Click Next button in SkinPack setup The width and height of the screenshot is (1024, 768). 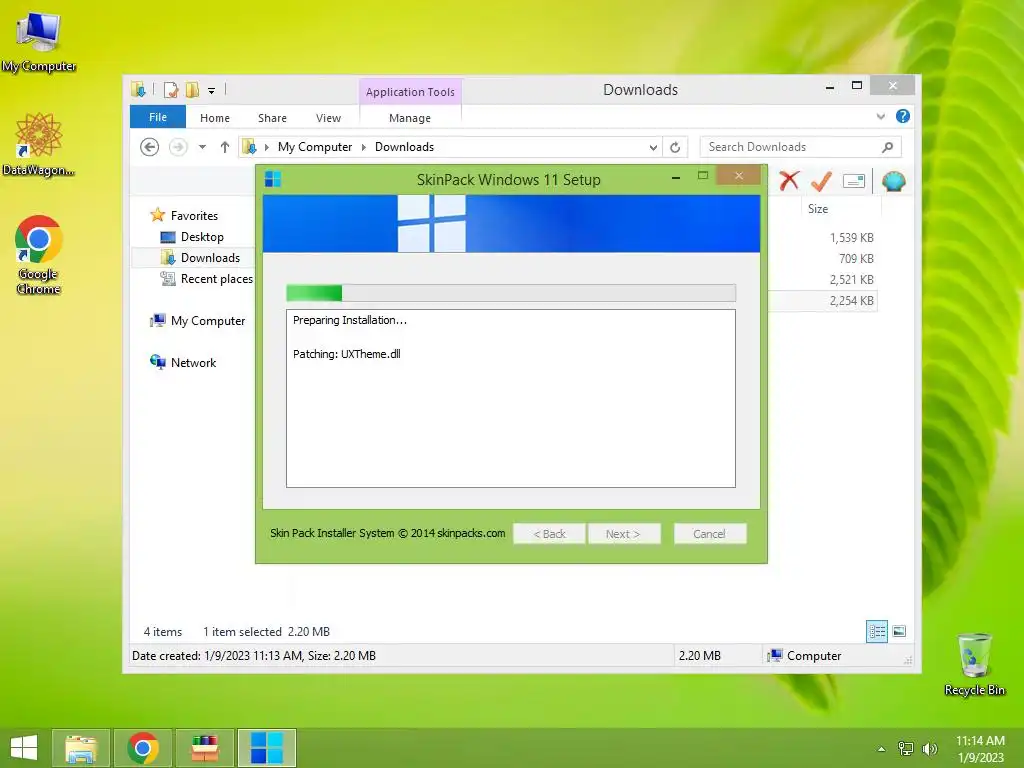click(624, 534)
